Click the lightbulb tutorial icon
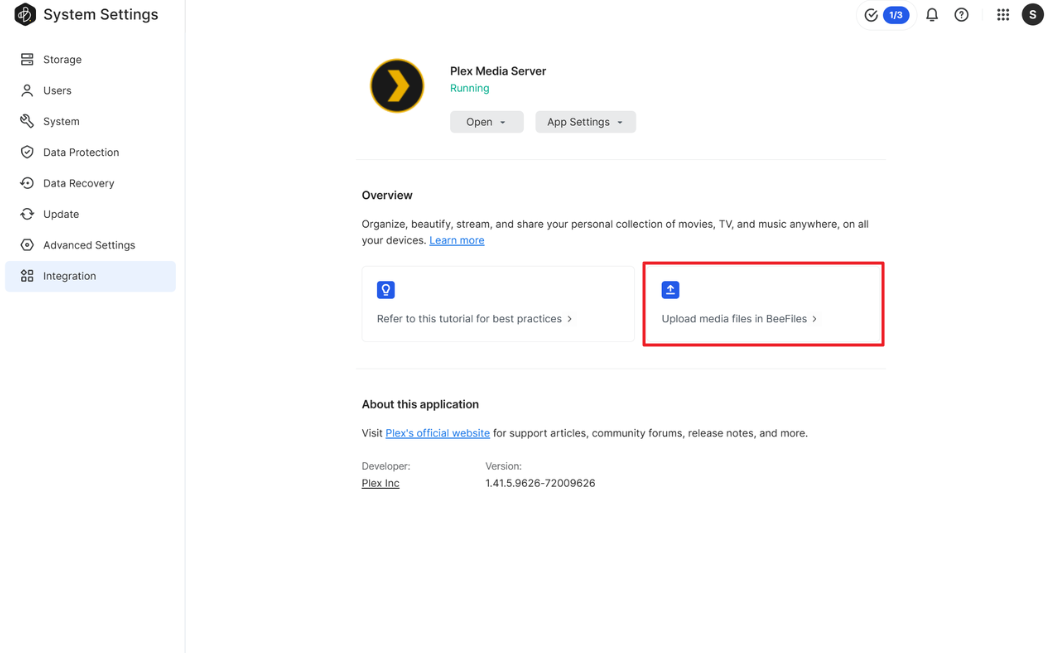 click(x=385, y=290)
